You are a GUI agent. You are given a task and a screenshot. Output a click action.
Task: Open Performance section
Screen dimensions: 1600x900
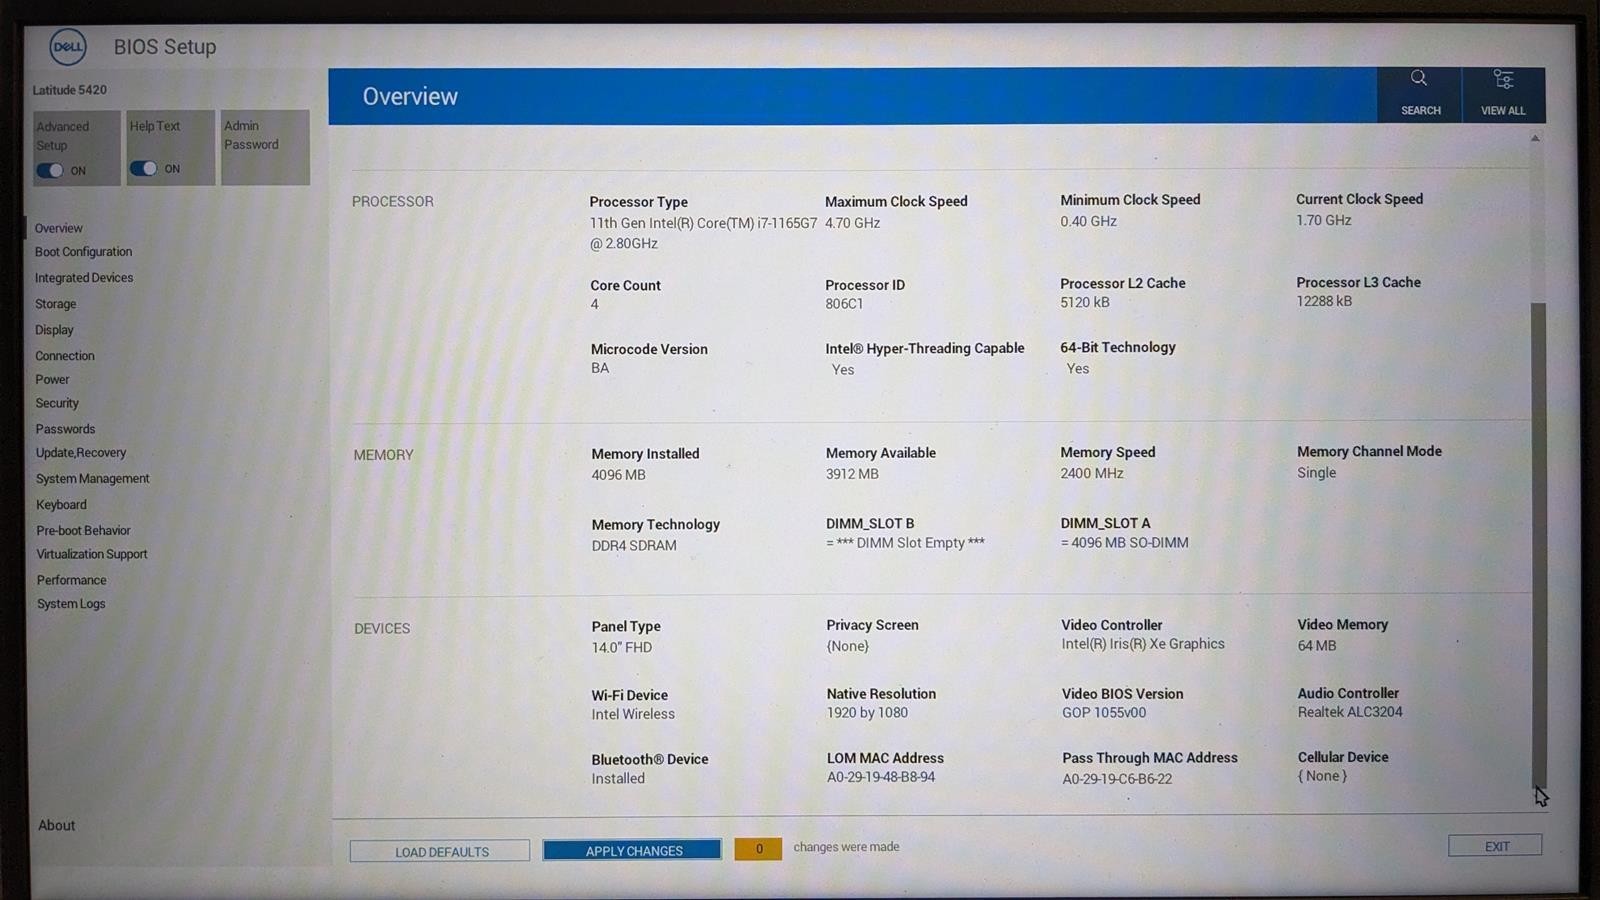72,580
